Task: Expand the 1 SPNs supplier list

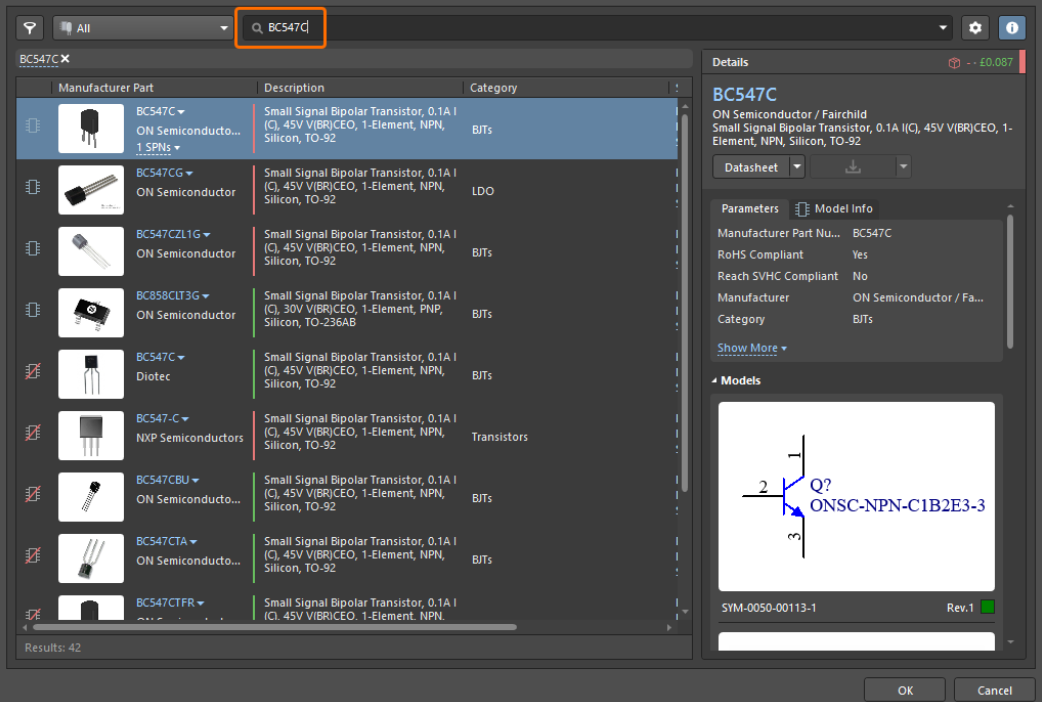Action: (x=158, y=148)
